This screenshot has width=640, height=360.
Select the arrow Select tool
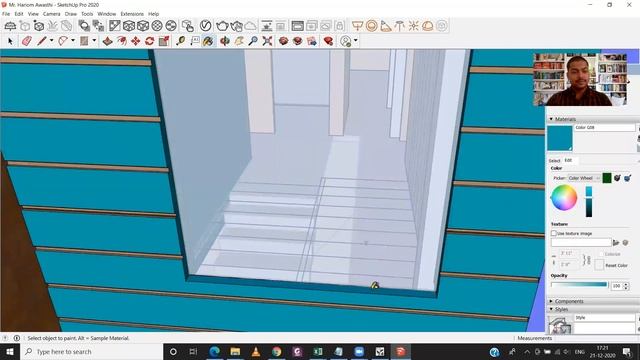[11, 41]
